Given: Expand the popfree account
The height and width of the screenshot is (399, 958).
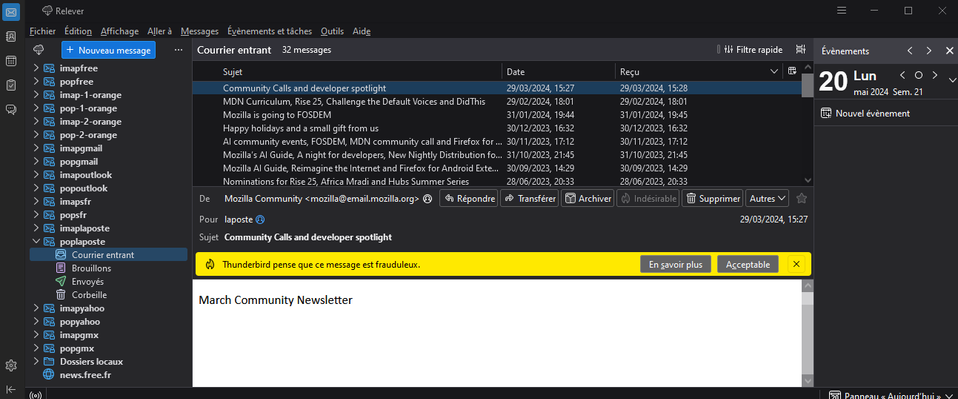Looking at the screenshot, I should (36, 81).
